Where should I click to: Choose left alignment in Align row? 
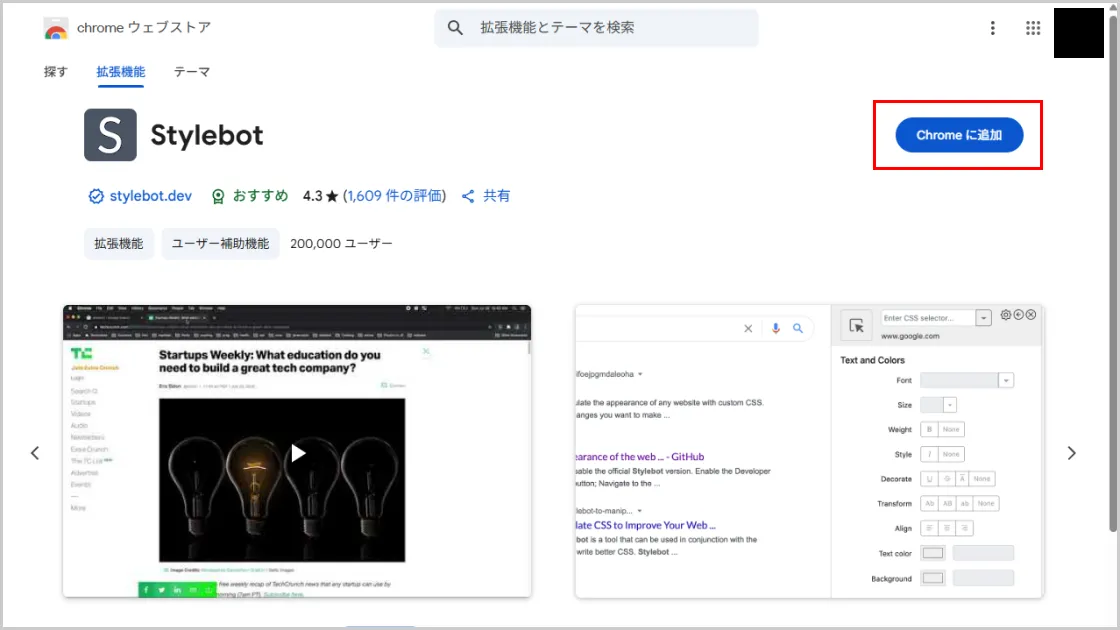pos(929,529)
